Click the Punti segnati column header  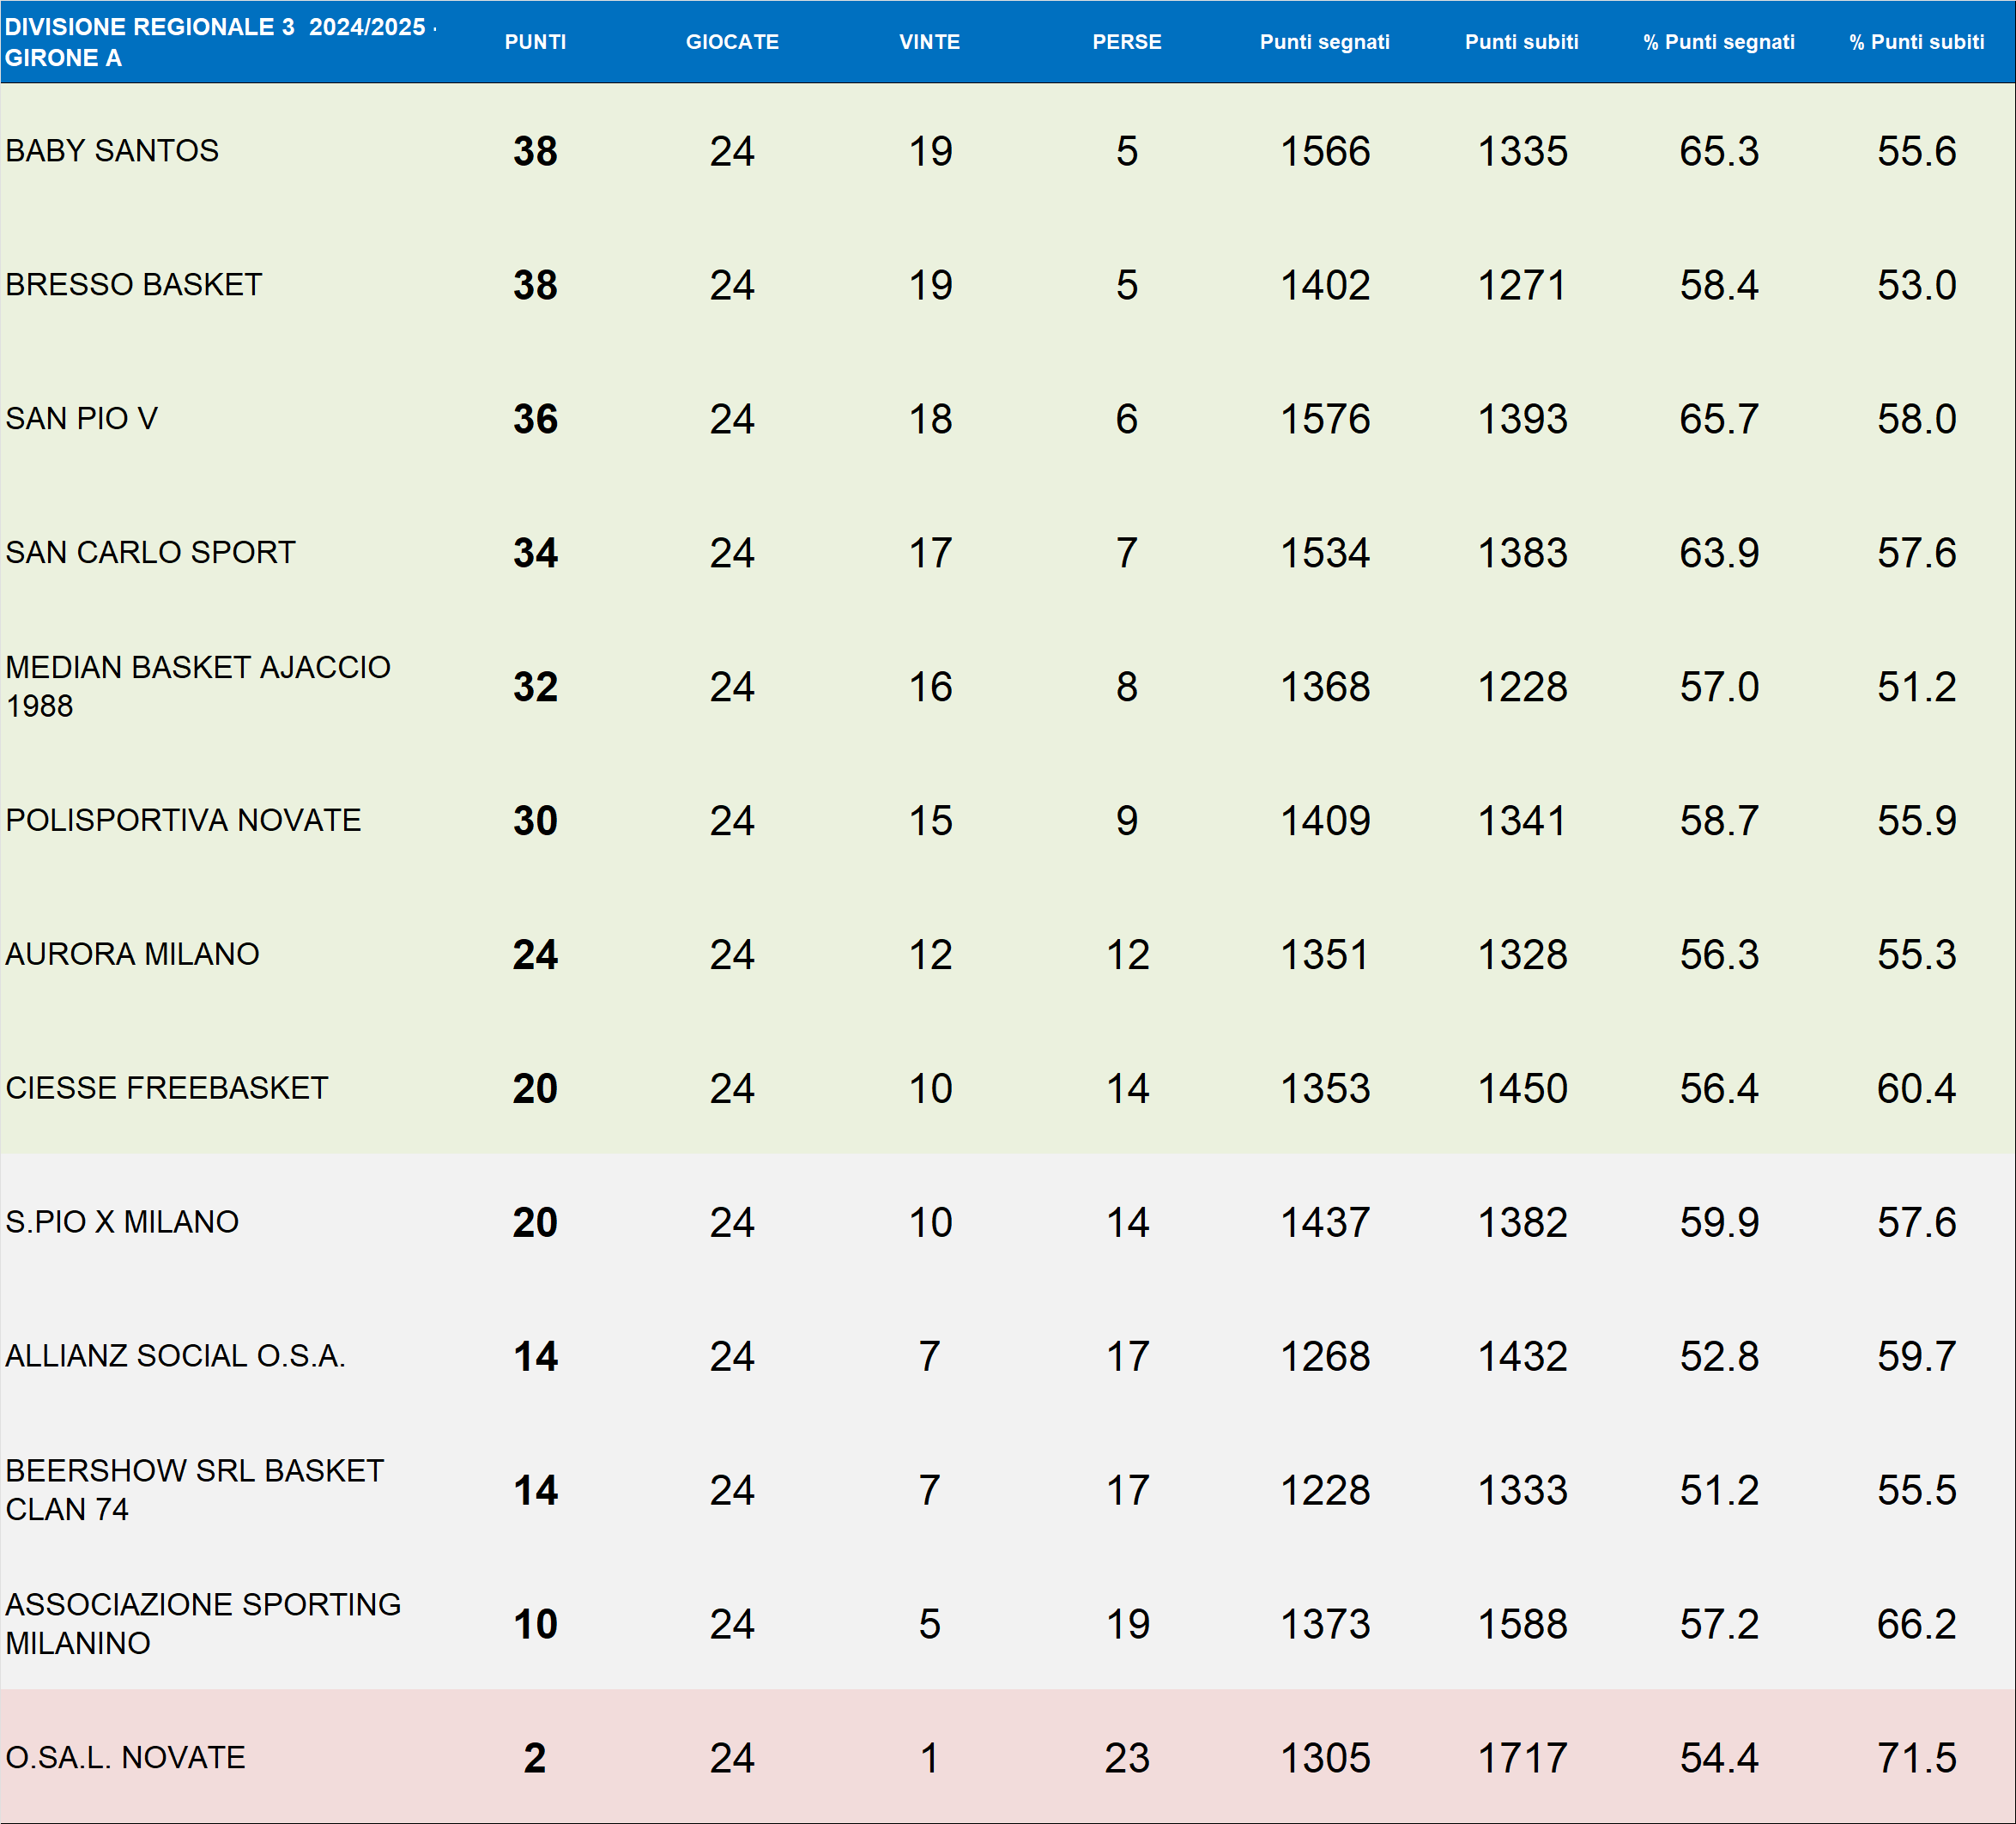1324,42
